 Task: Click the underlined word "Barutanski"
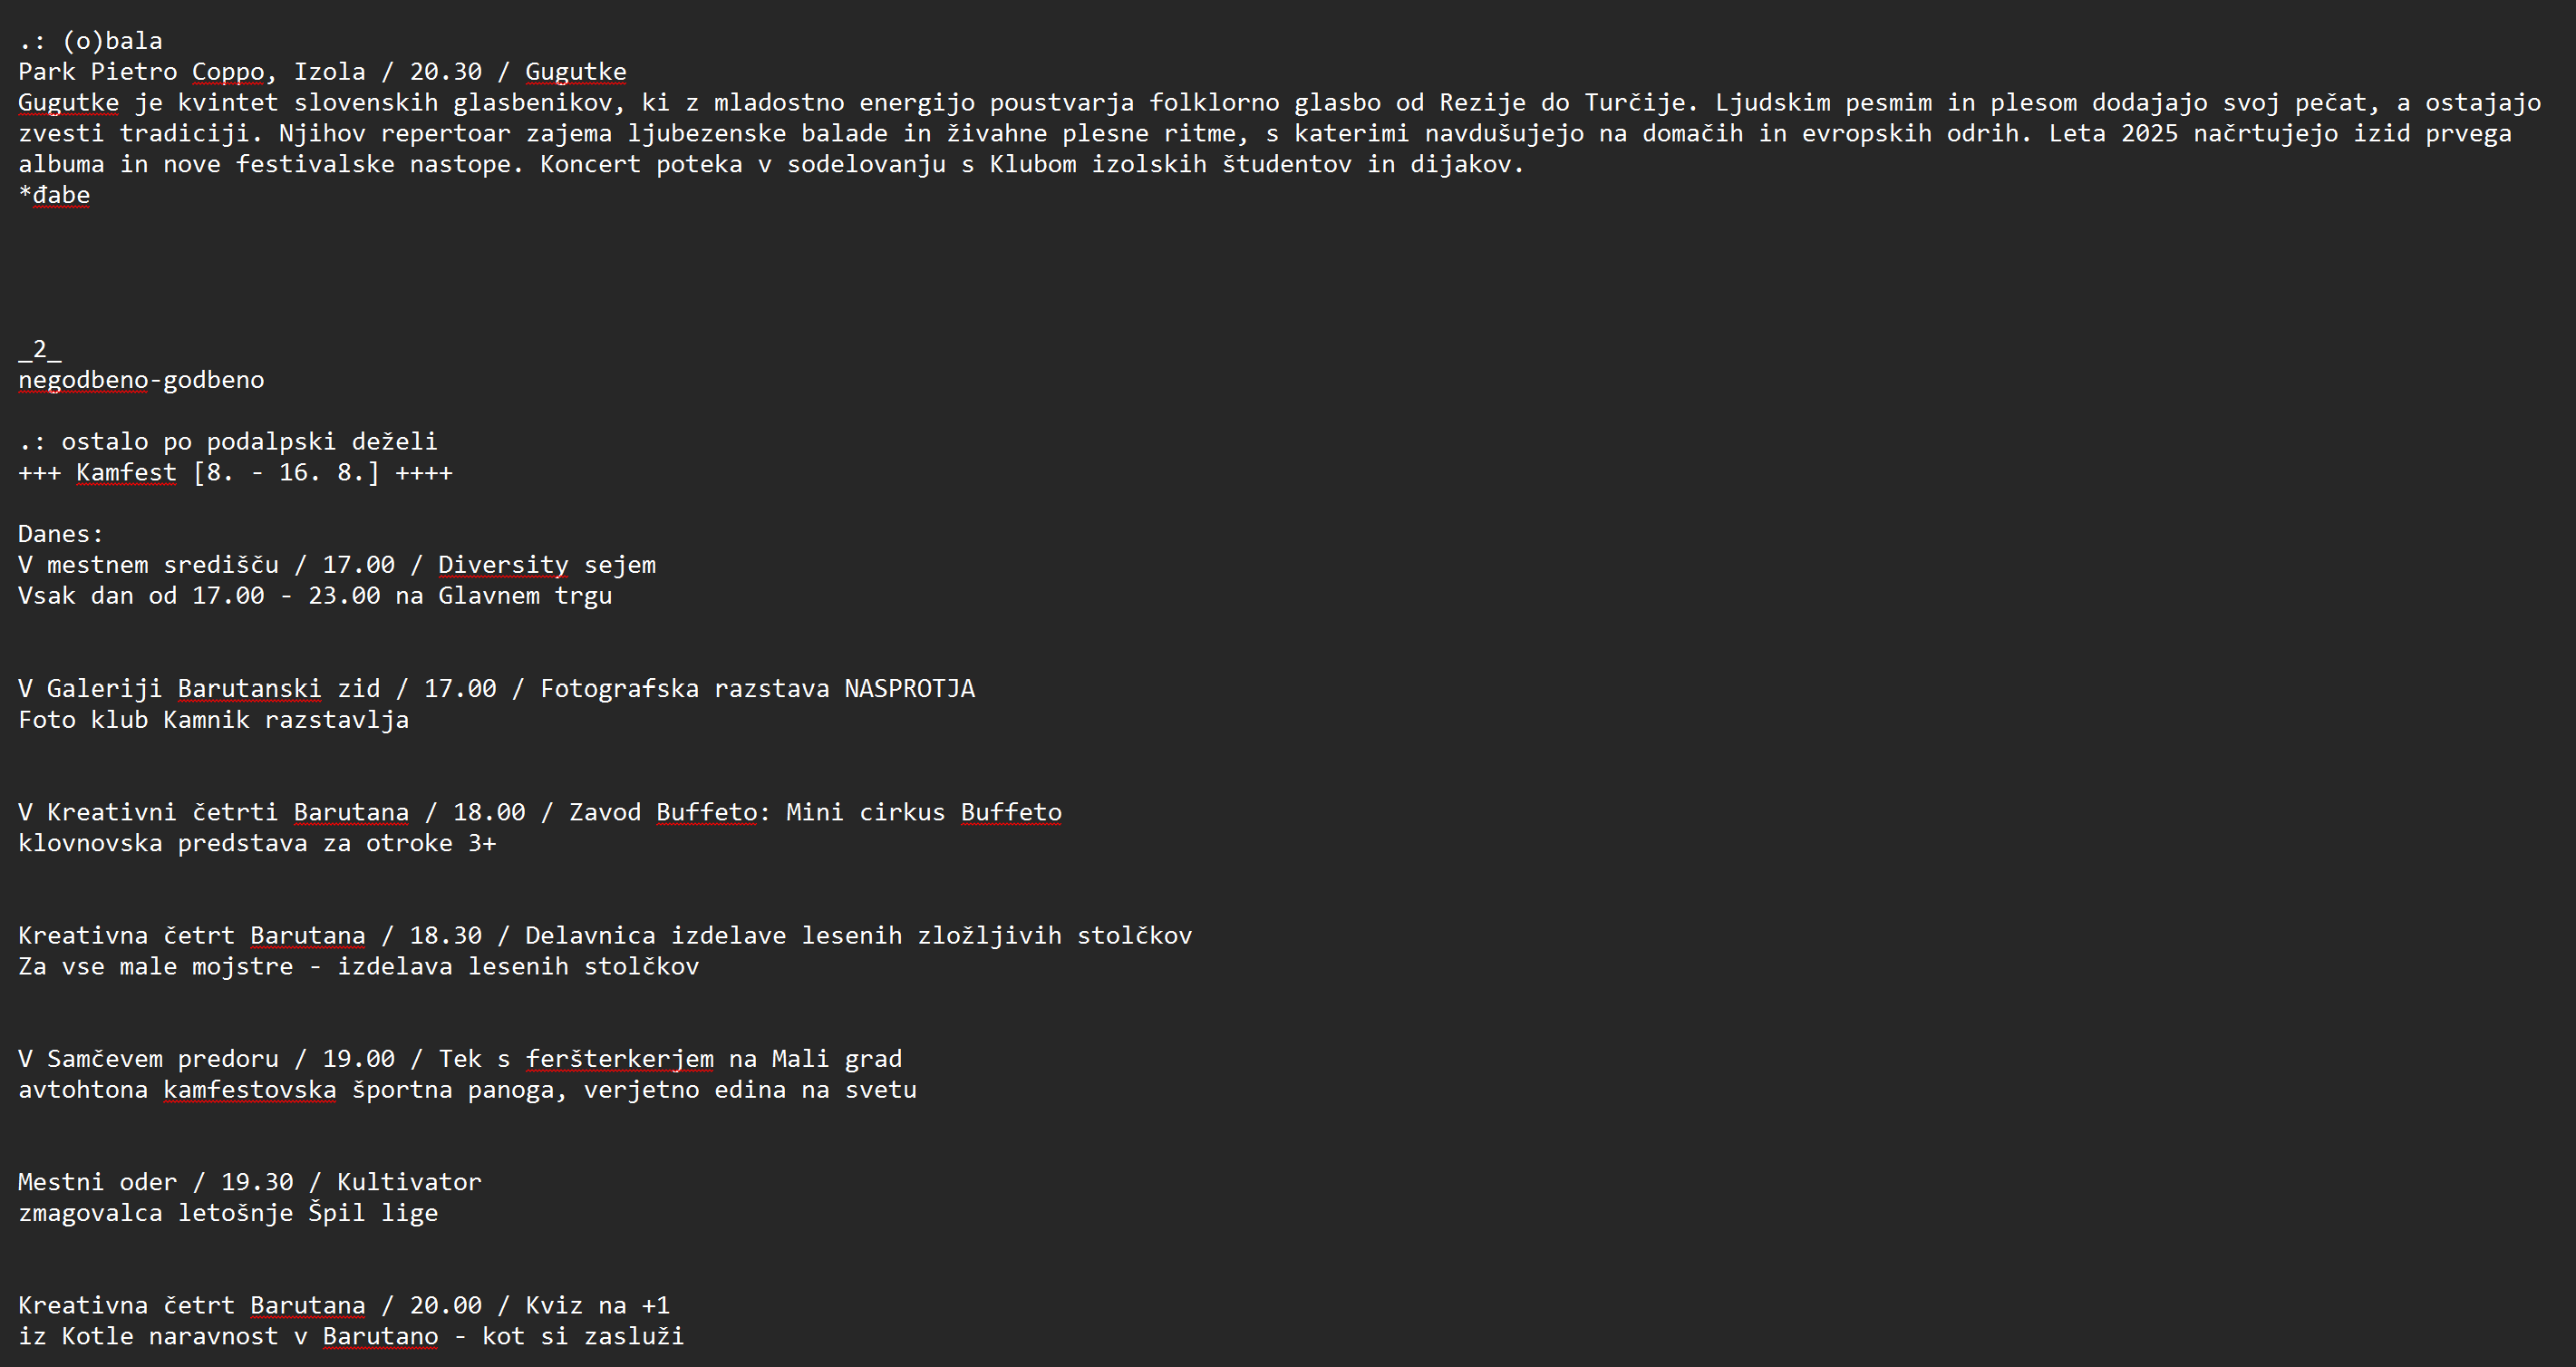pos(249,689)
